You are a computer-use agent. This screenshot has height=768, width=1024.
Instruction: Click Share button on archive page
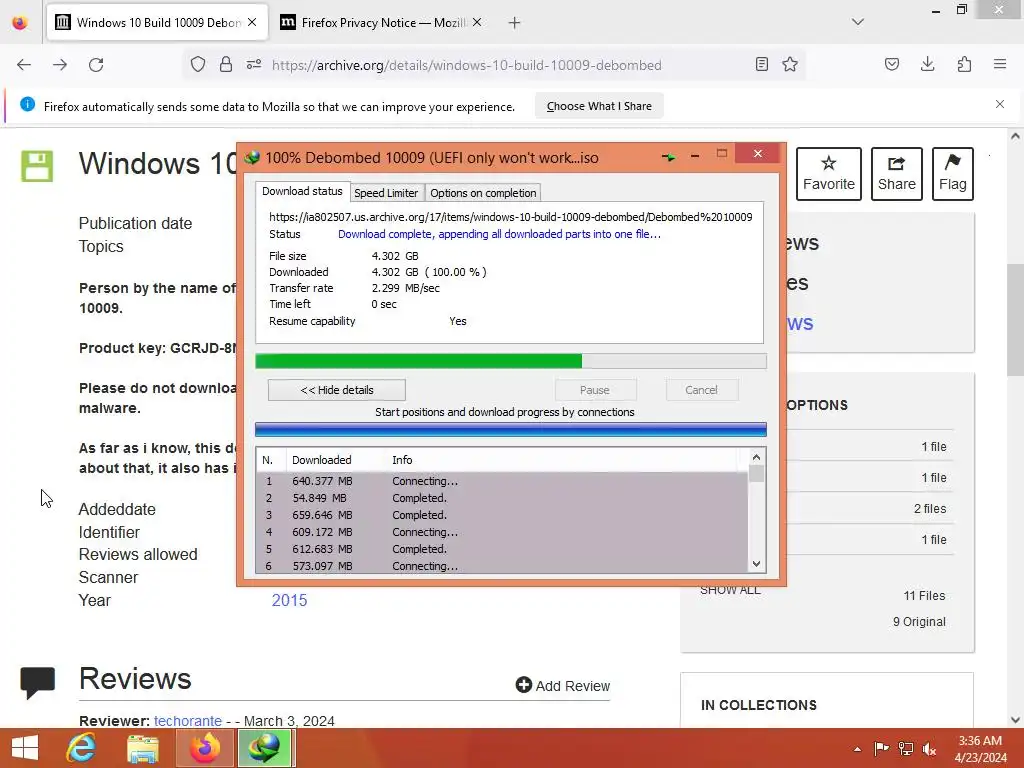pyautogui.click(x=897, y=174)
